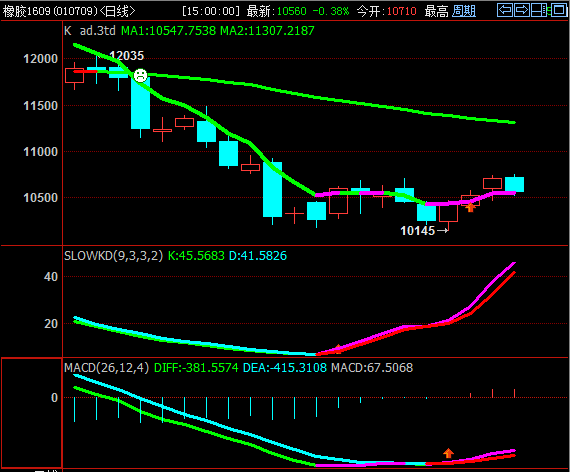Click the orange arrow in SLOWKD panel
This screenshot has height=472, width=570.
point(338,349)
